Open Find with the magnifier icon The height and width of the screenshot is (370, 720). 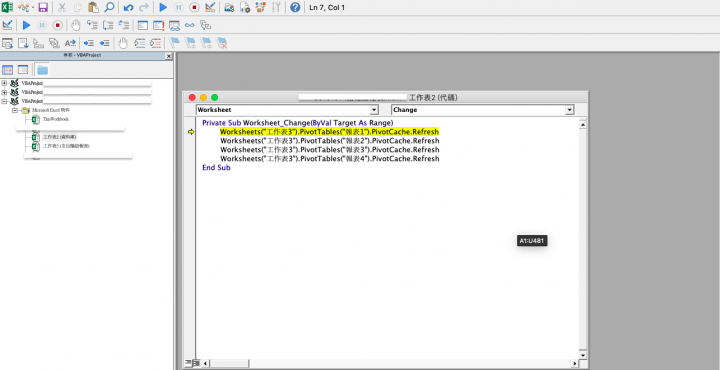click(109, 7)
